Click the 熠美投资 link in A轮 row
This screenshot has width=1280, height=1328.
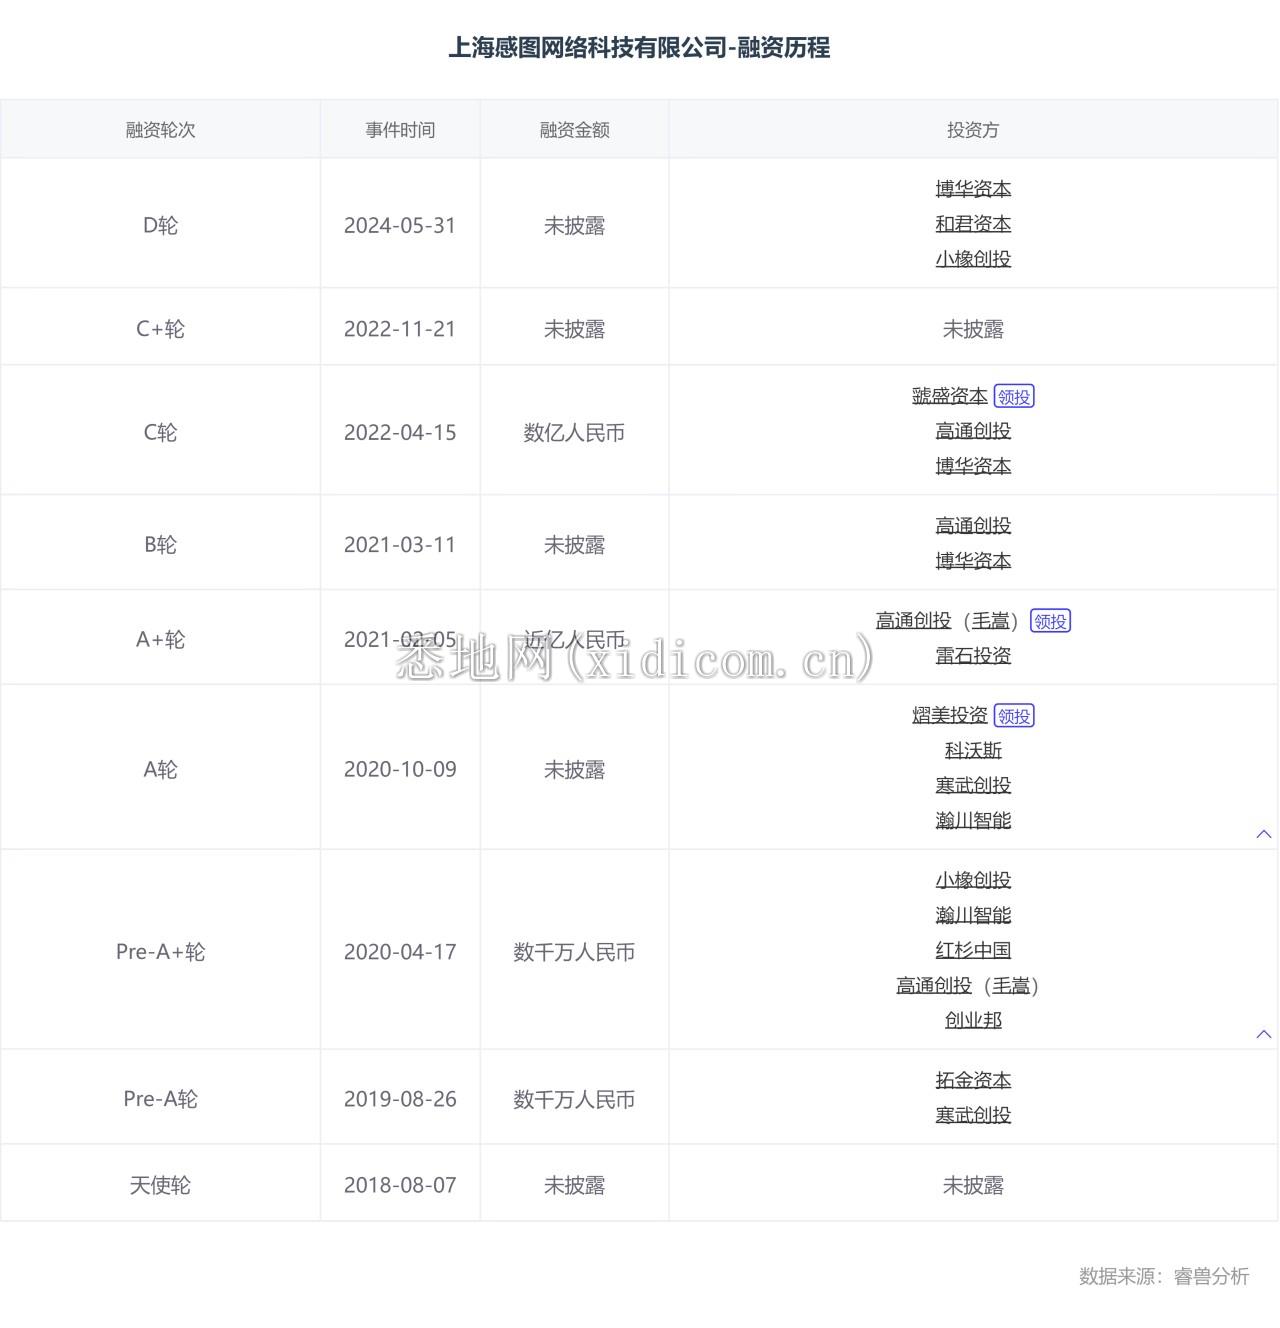(948, 715)
